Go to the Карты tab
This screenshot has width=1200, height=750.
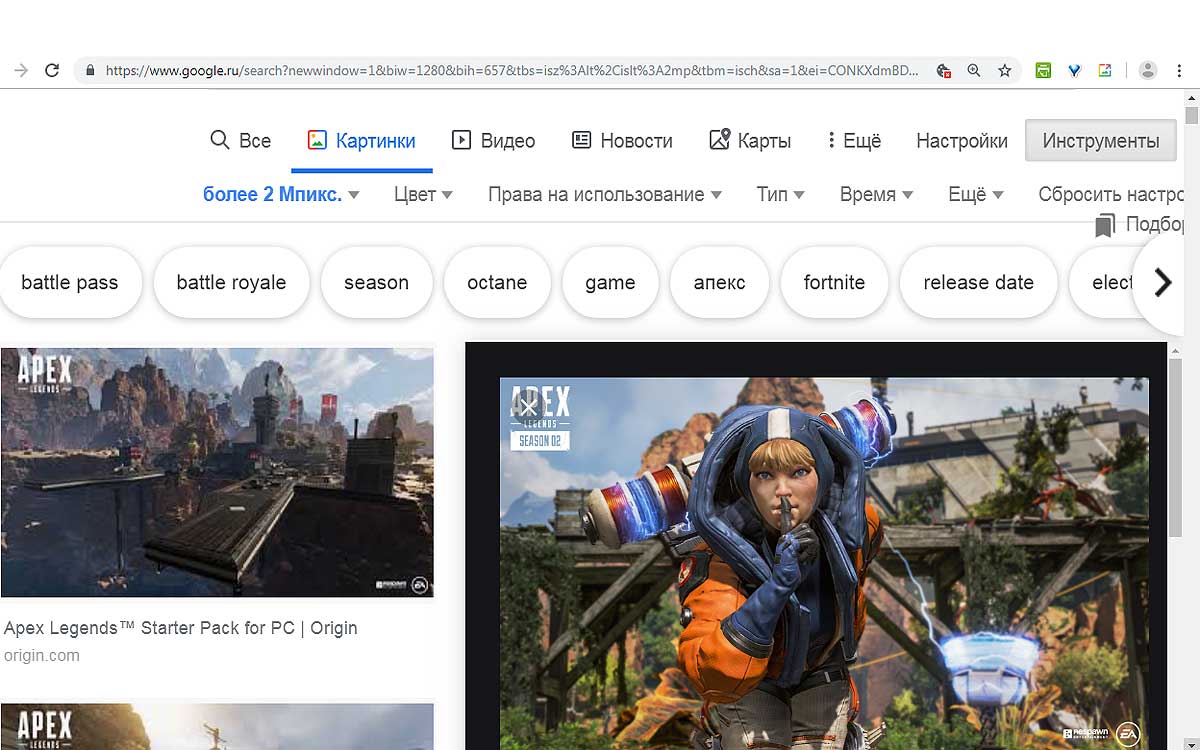750,141
